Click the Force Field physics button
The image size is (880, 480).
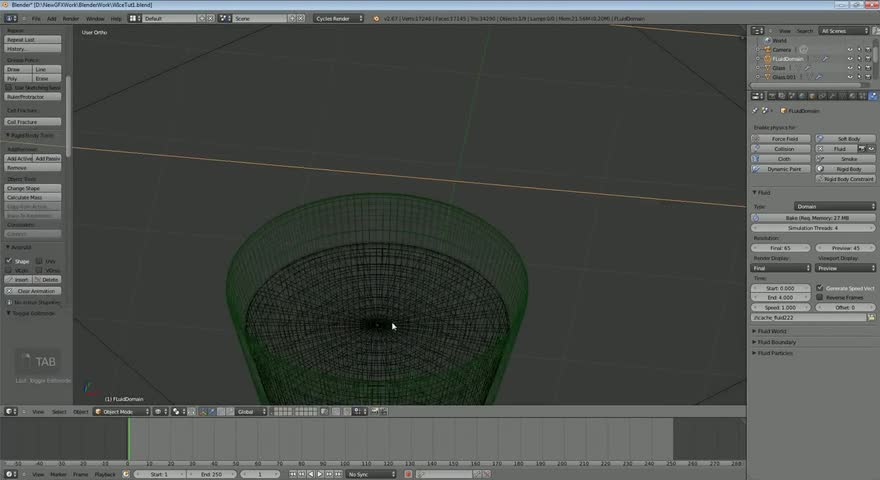(x=781, y=139)
